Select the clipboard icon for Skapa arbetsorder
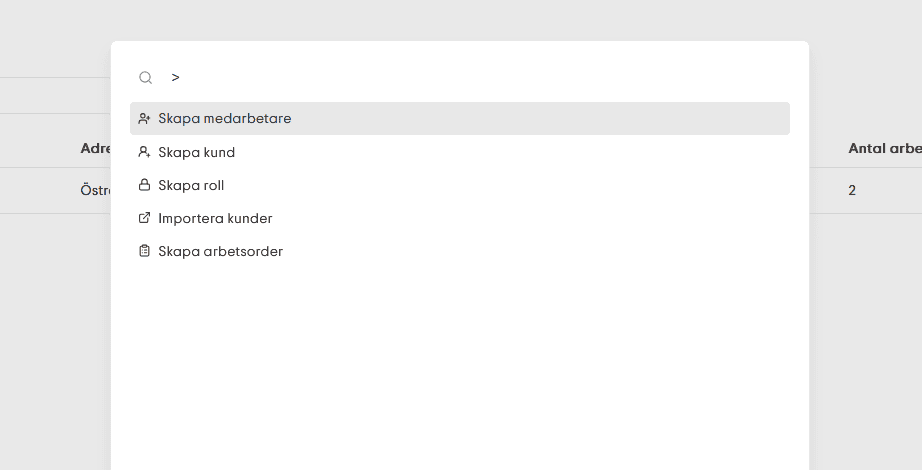This screenshot has height=470, width=922. click(x=144, y=251)
